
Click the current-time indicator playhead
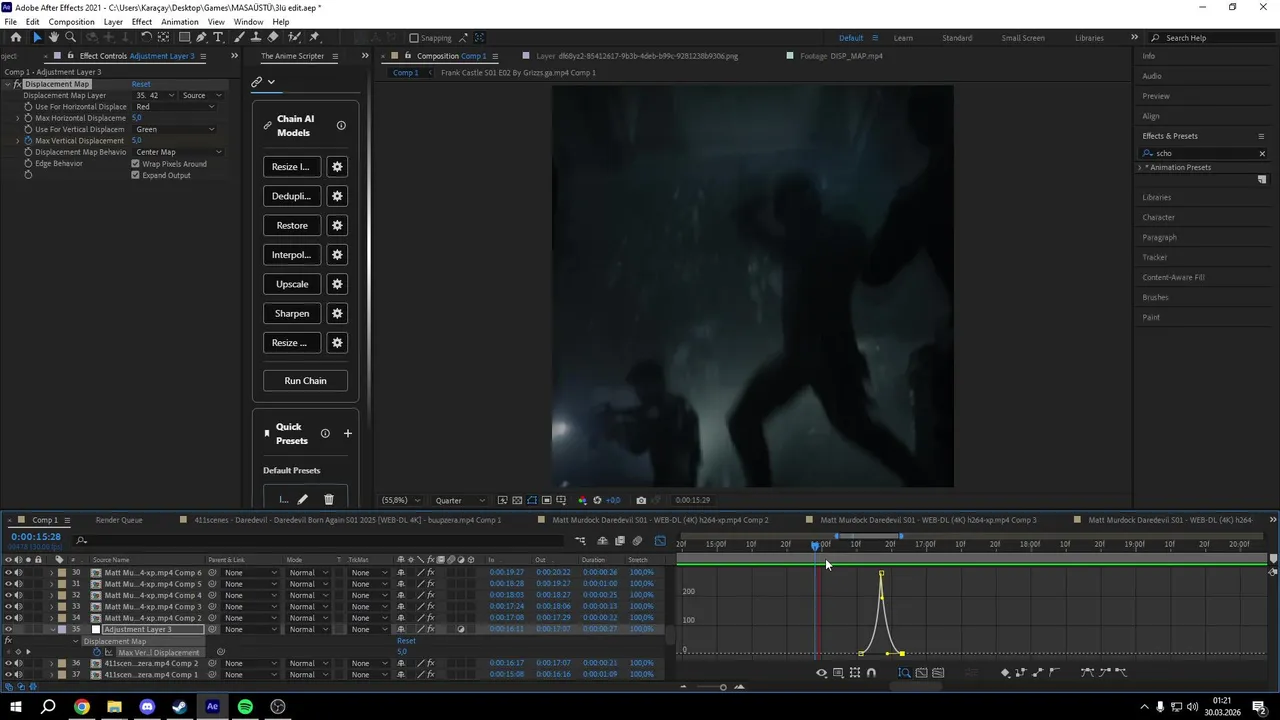pyautogui.click(x=816, y=545)
